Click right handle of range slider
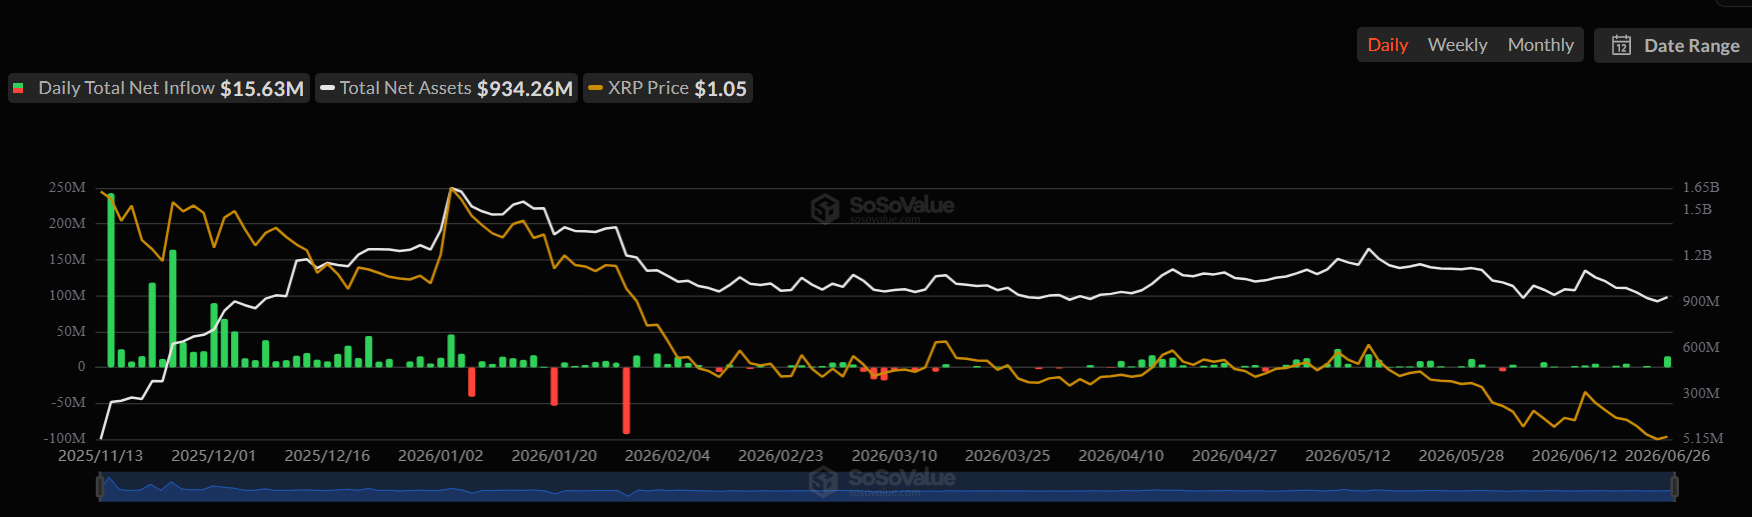Image resolution: width=1752 pixels, height=517 pixels. tap(1674, 487)
